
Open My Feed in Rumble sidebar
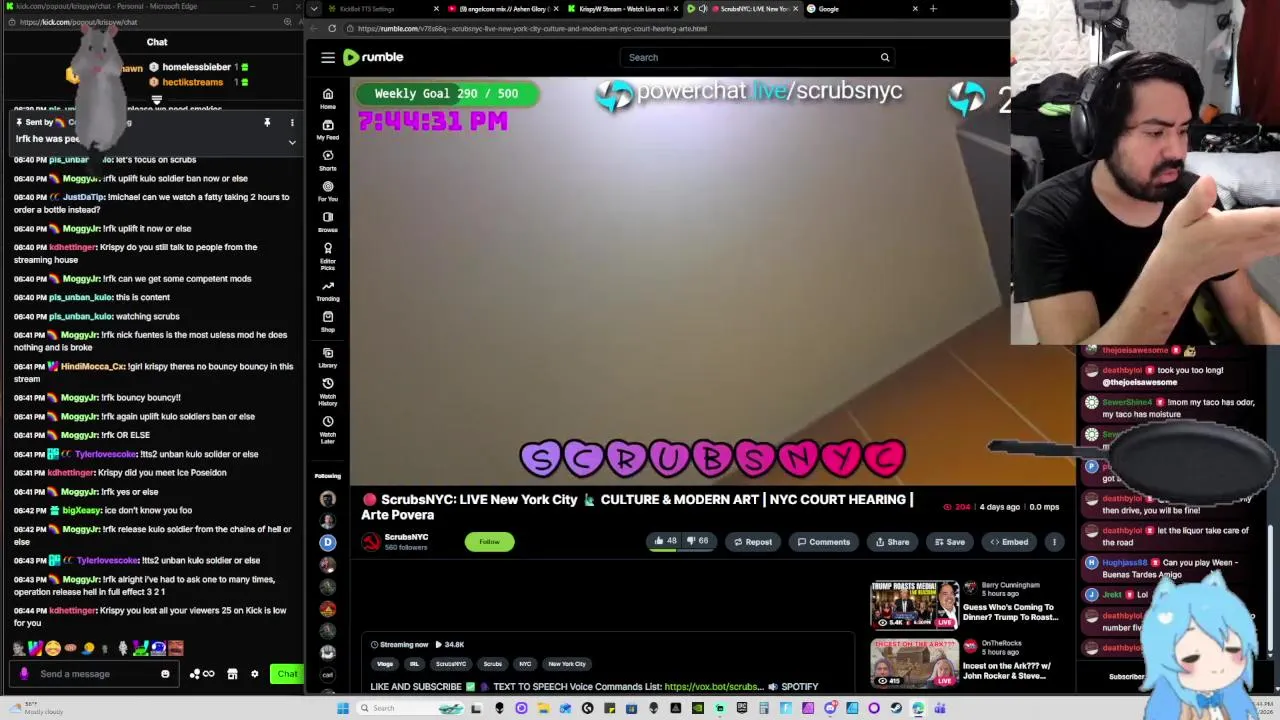[x=327, y=129]
